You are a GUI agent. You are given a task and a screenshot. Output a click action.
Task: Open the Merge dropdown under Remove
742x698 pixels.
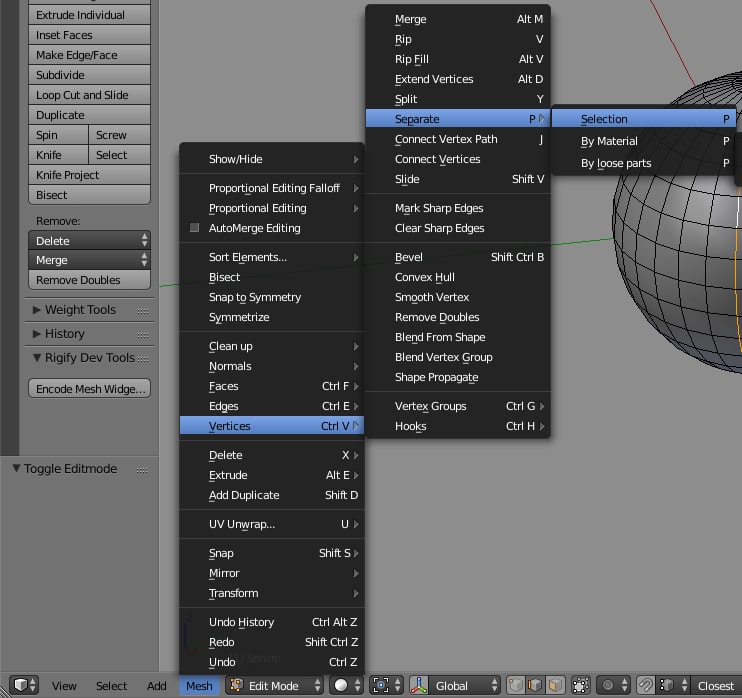(x=89, y=260)
